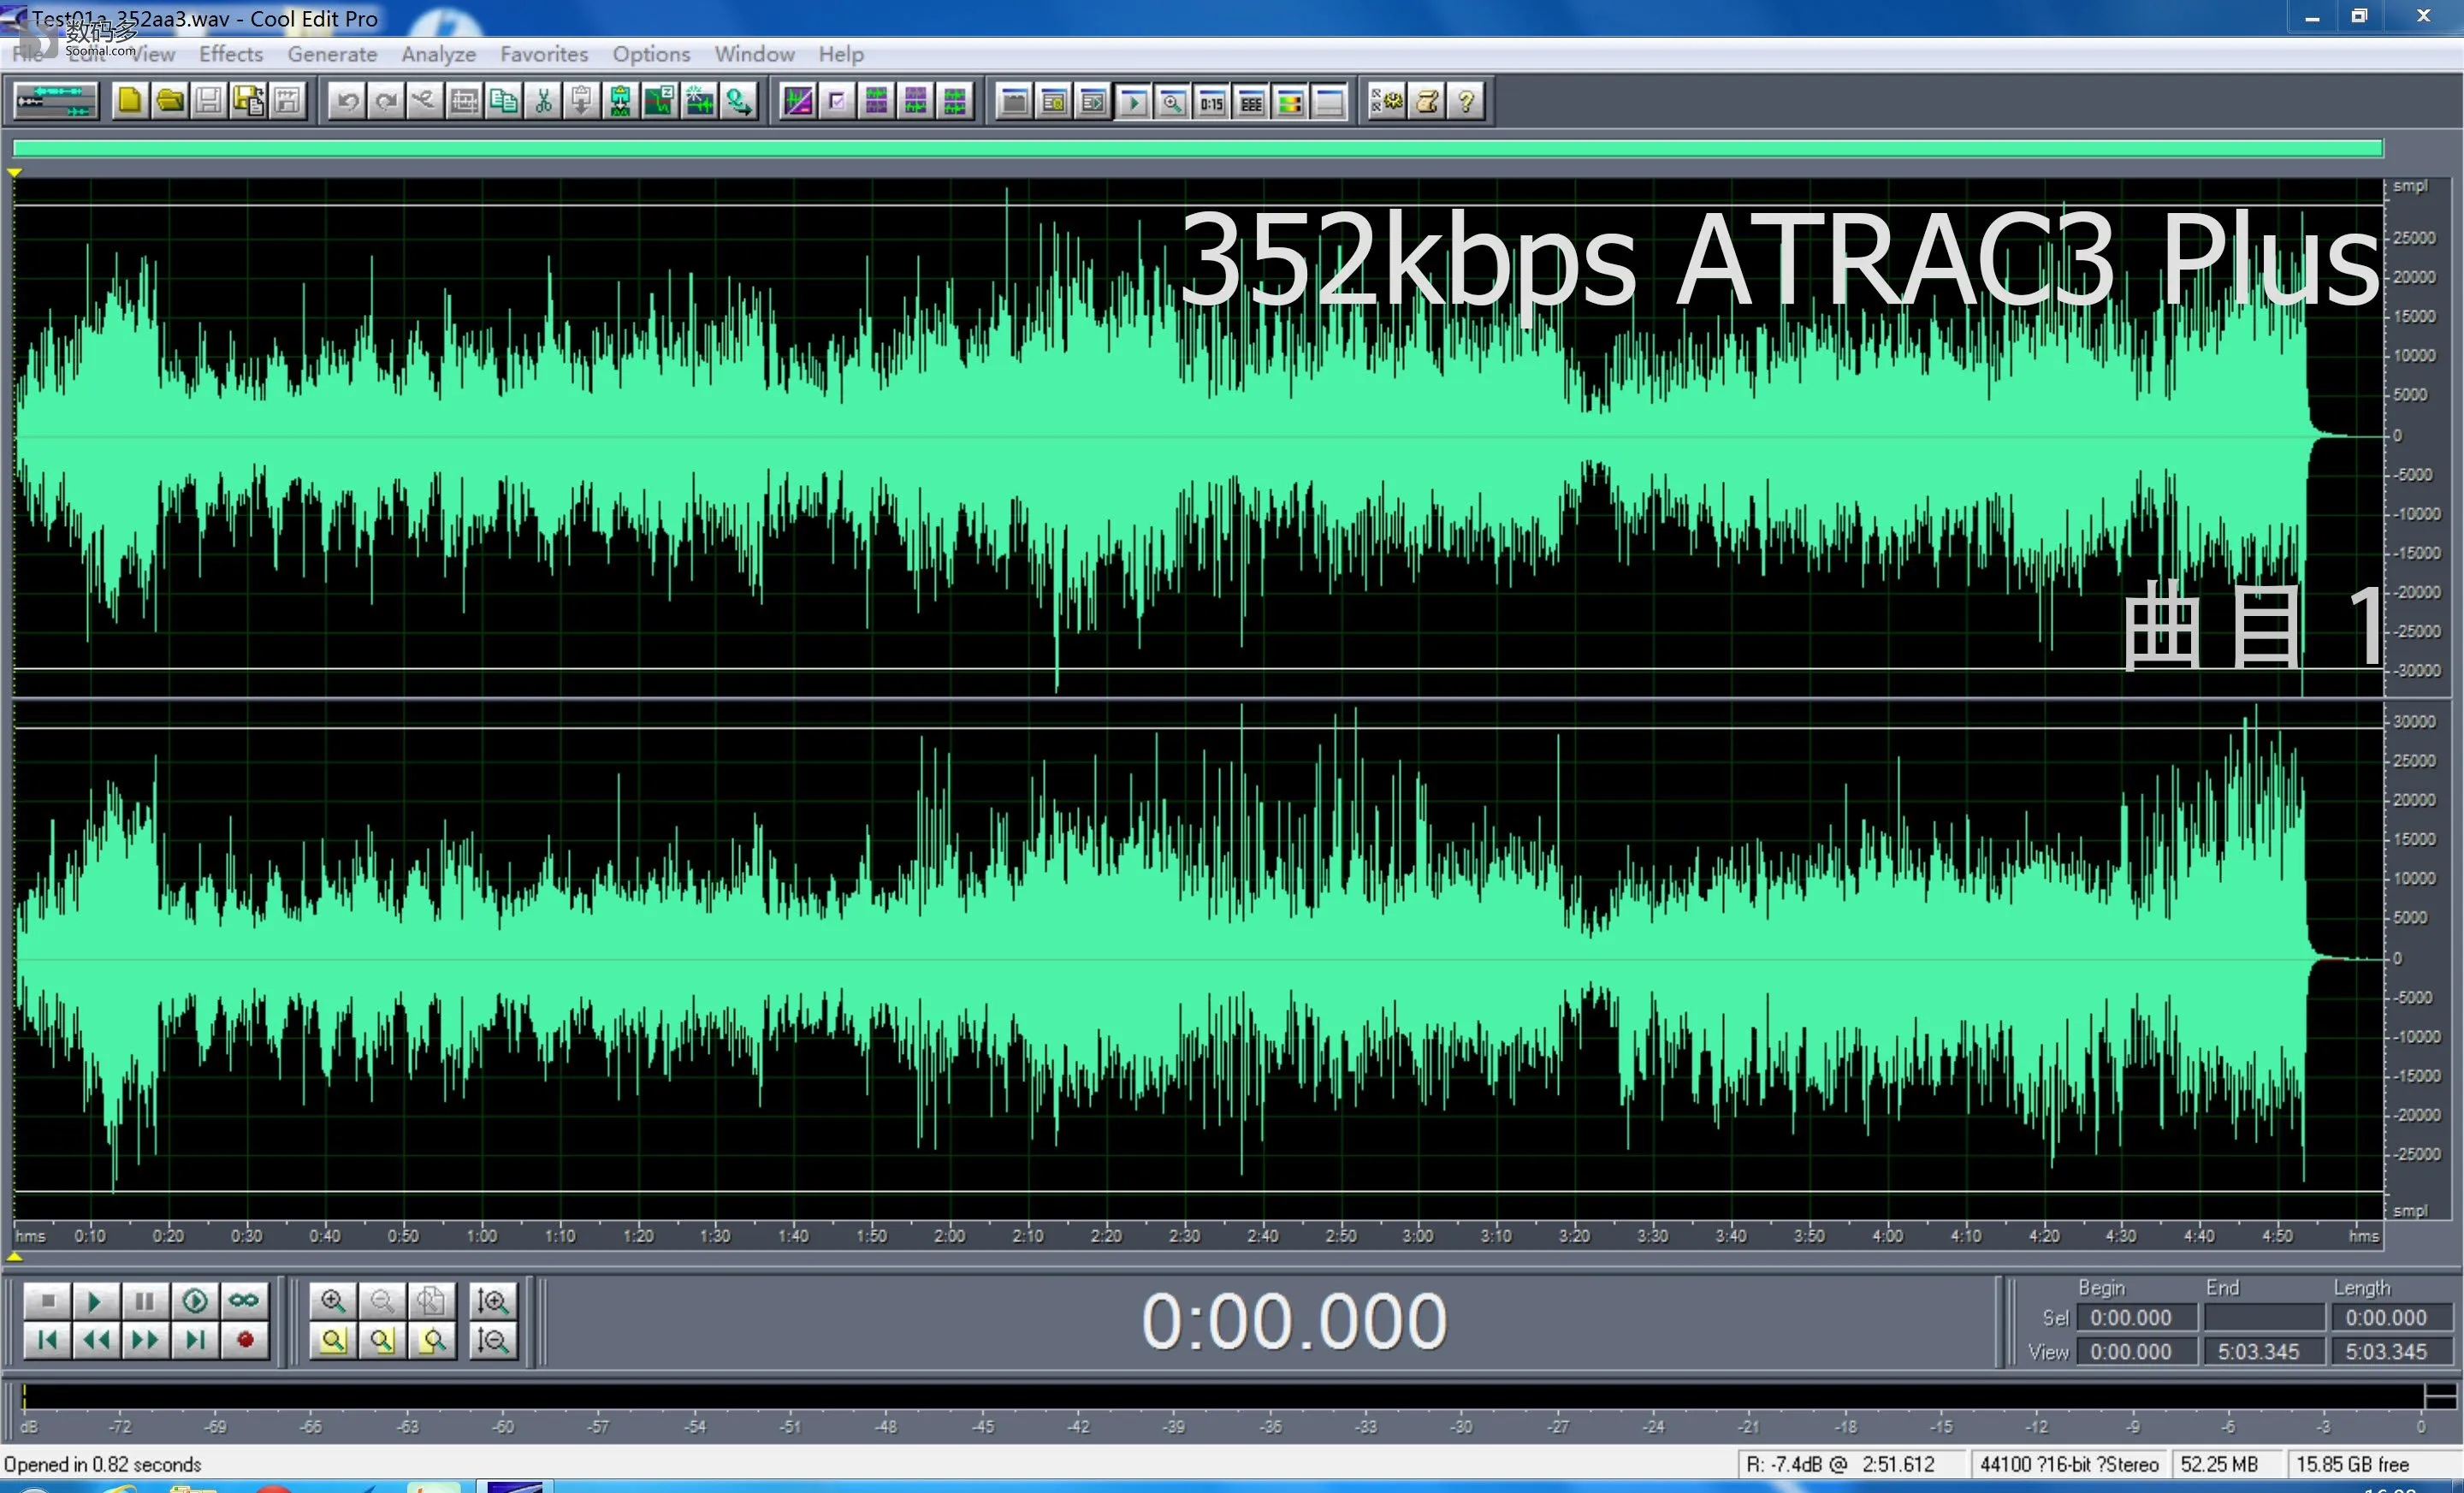Click the Rewind double-arrow button
The height and width of the screenshot is (1493, 2464).
coord(96,1340)
